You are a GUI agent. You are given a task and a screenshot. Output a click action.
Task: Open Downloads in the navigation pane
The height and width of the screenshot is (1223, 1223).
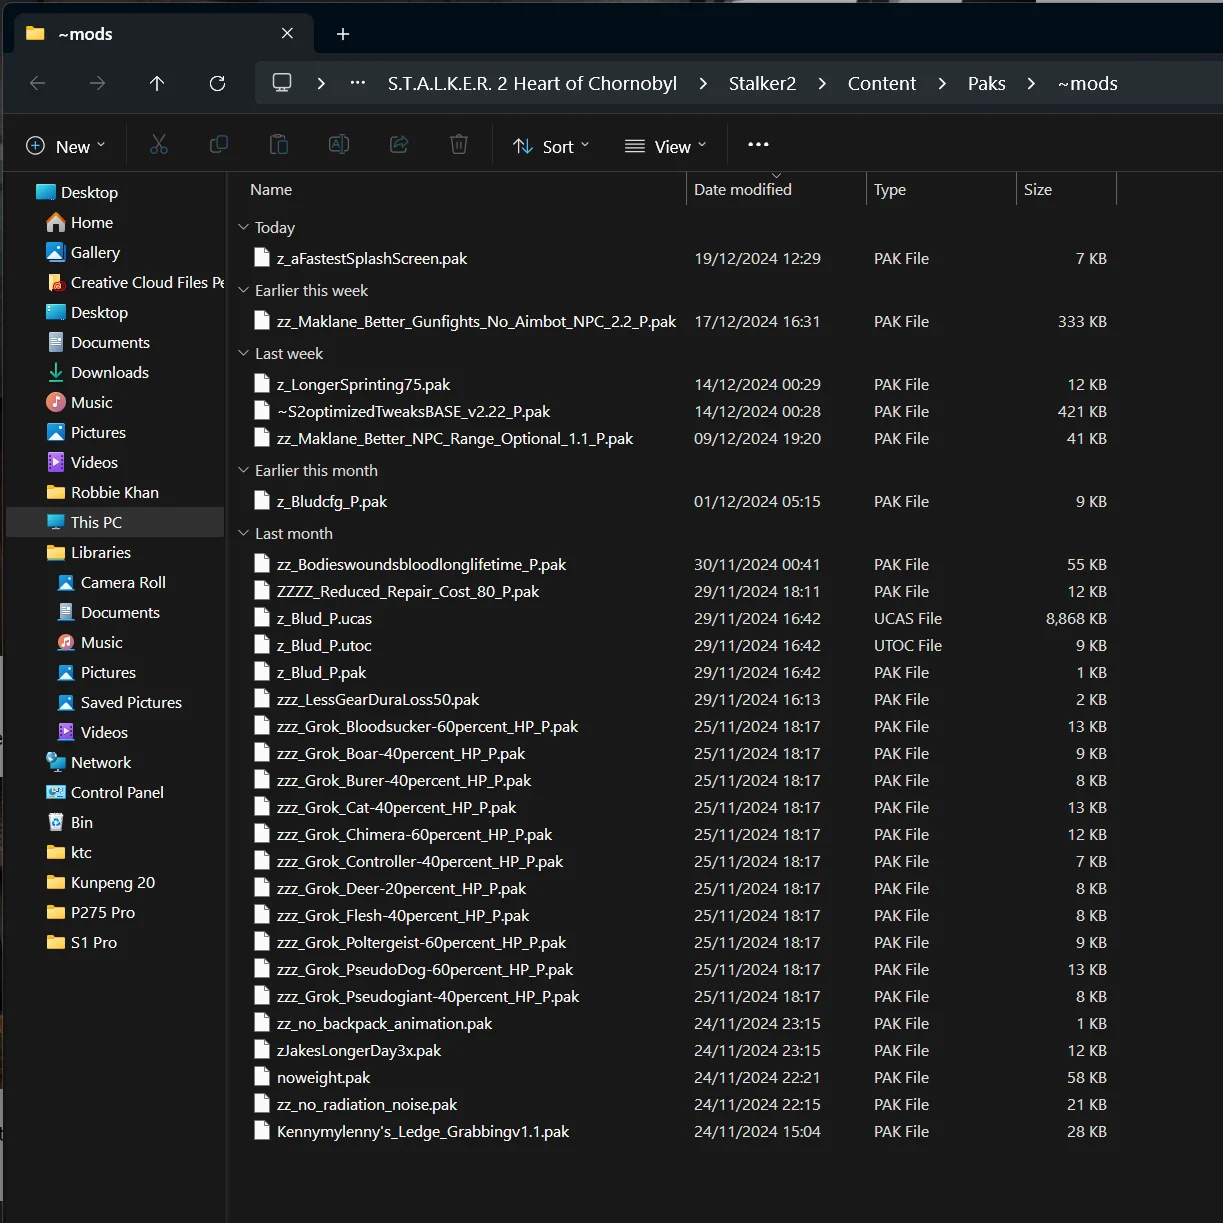97,372
